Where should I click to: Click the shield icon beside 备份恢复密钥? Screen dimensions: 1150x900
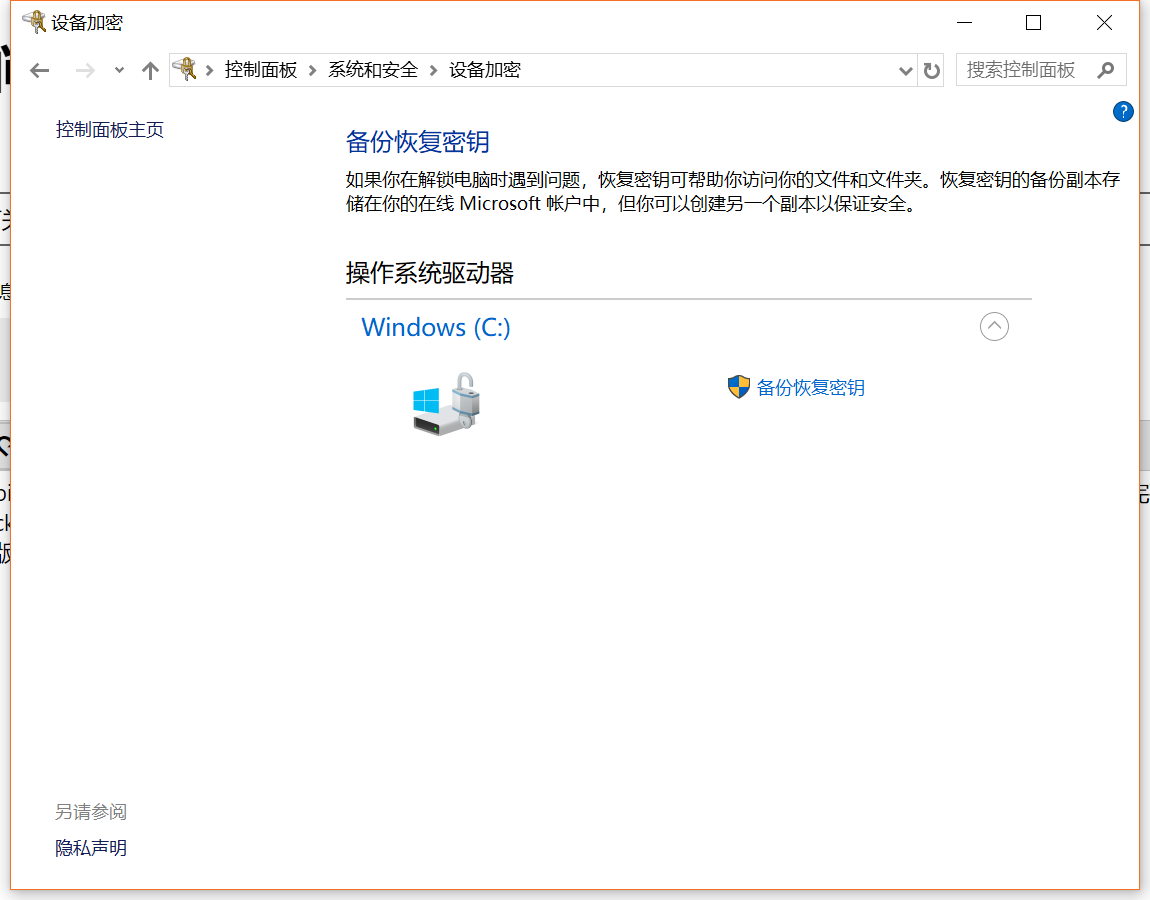[x=739, y=387]
